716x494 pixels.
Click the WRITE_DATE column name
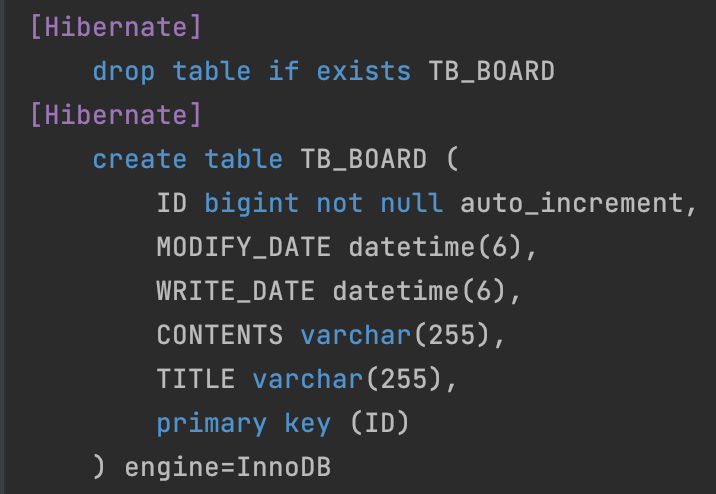click(236, 291)
